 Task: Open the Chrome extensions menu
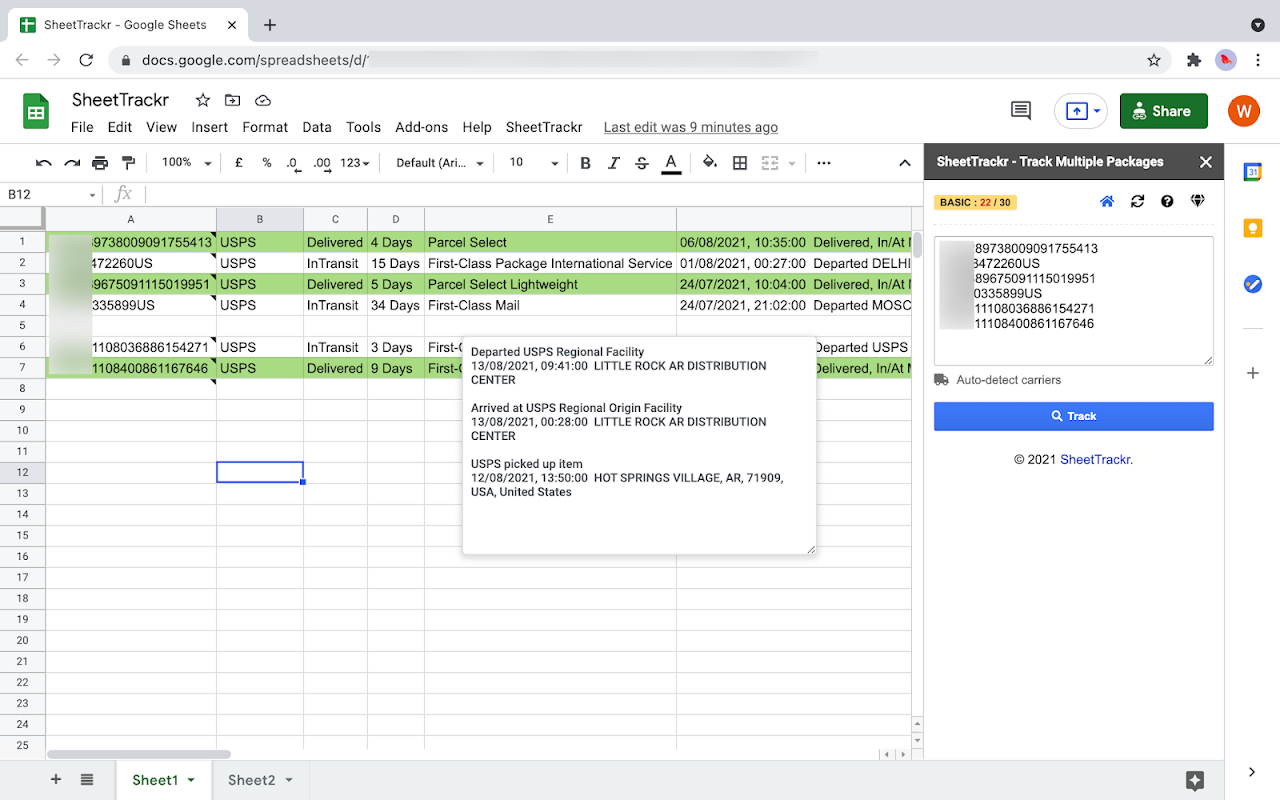point(1193,60)
